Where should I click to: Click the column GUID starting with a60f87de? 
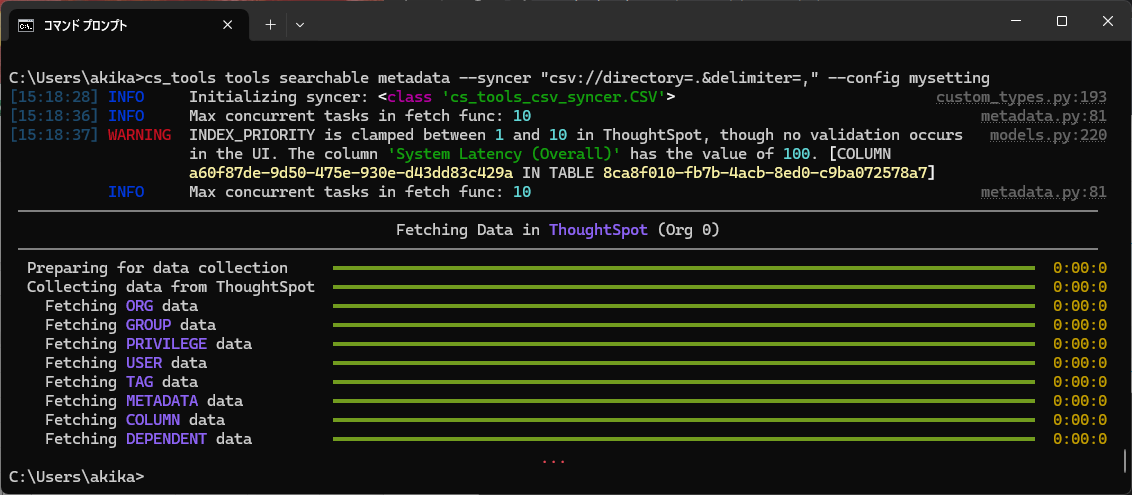click(x=350, y=173)
